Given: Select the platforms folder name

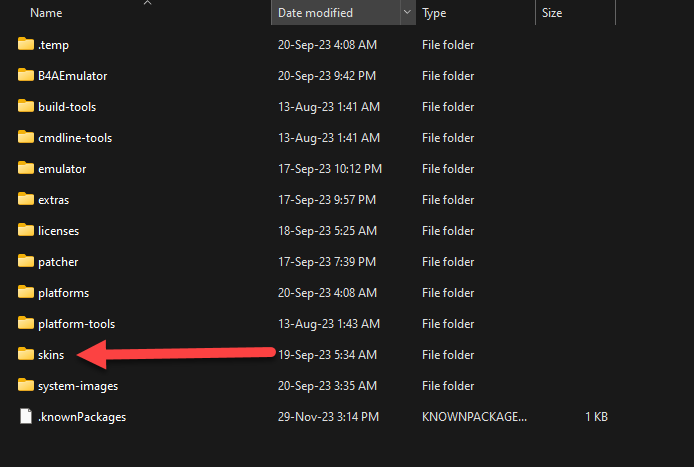Looking at the screenshot, I should [64, 293].
